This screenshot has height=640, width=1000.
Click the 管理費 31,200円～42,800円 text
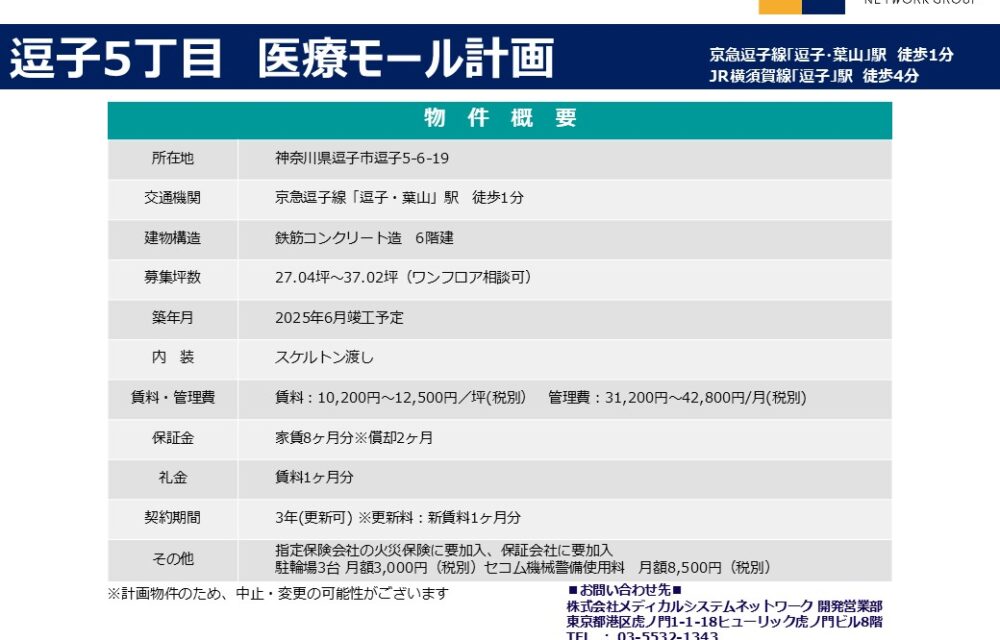[x=677, y=397]
